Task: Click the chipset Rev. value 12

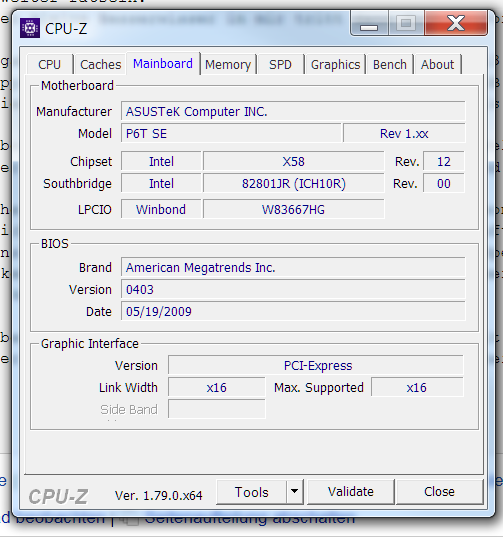Action: [x=444, y=161]
